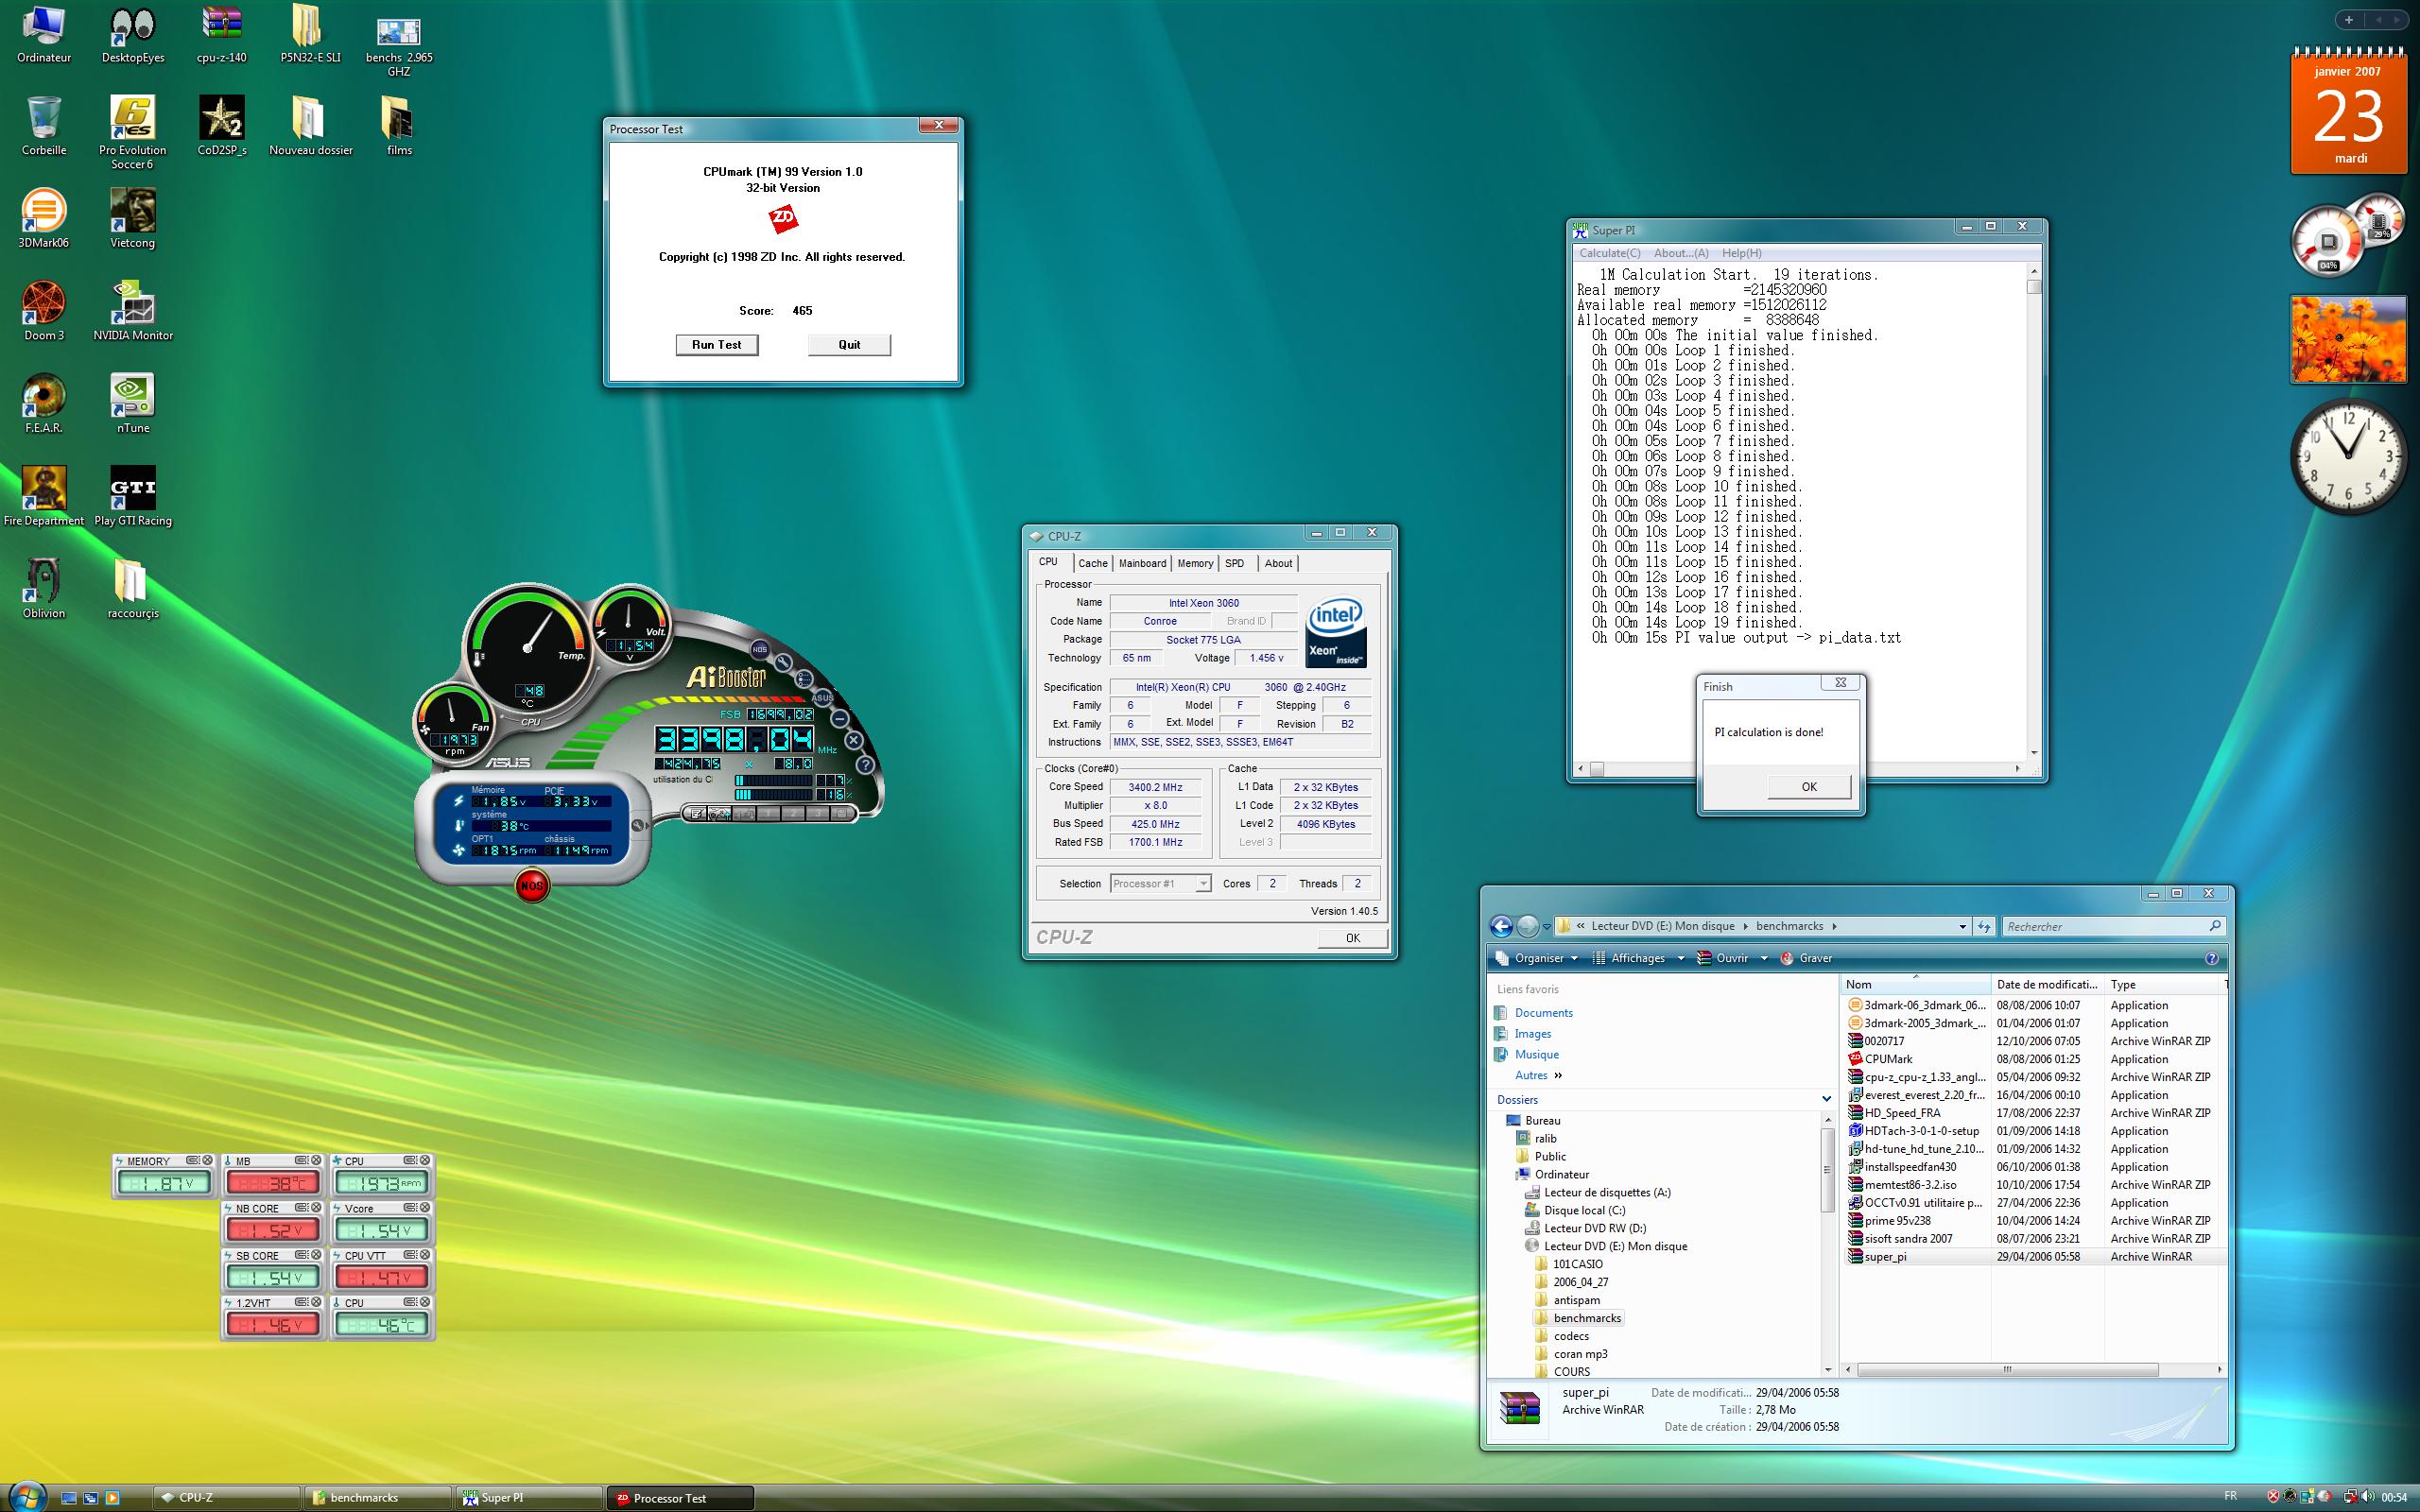This screenshot has height=1512, width=2420.
Task: Open the Affichages views dropdown arrow
Action: pos(1680,958)
